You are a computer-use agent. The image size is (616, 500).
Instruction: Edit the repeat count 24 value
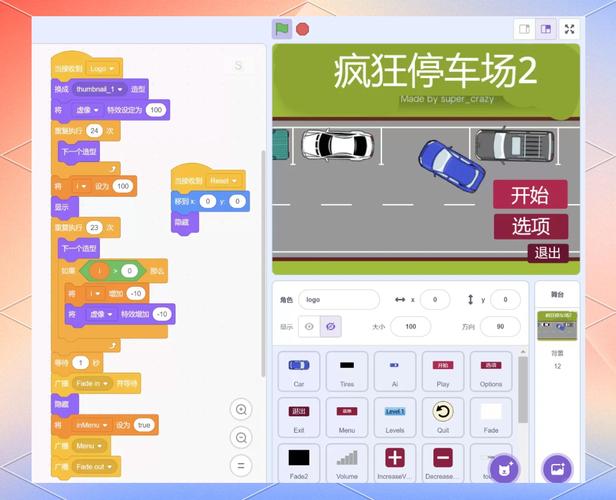pyautogui.click(x=94, y=131)
